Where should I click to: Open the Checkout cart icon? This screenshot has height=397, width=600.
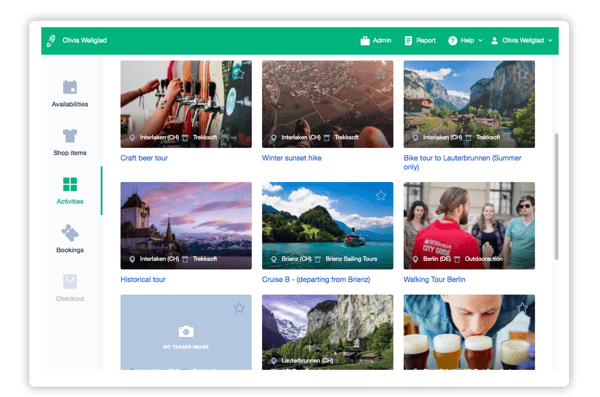pyautogui.click(x=70, y=281)
